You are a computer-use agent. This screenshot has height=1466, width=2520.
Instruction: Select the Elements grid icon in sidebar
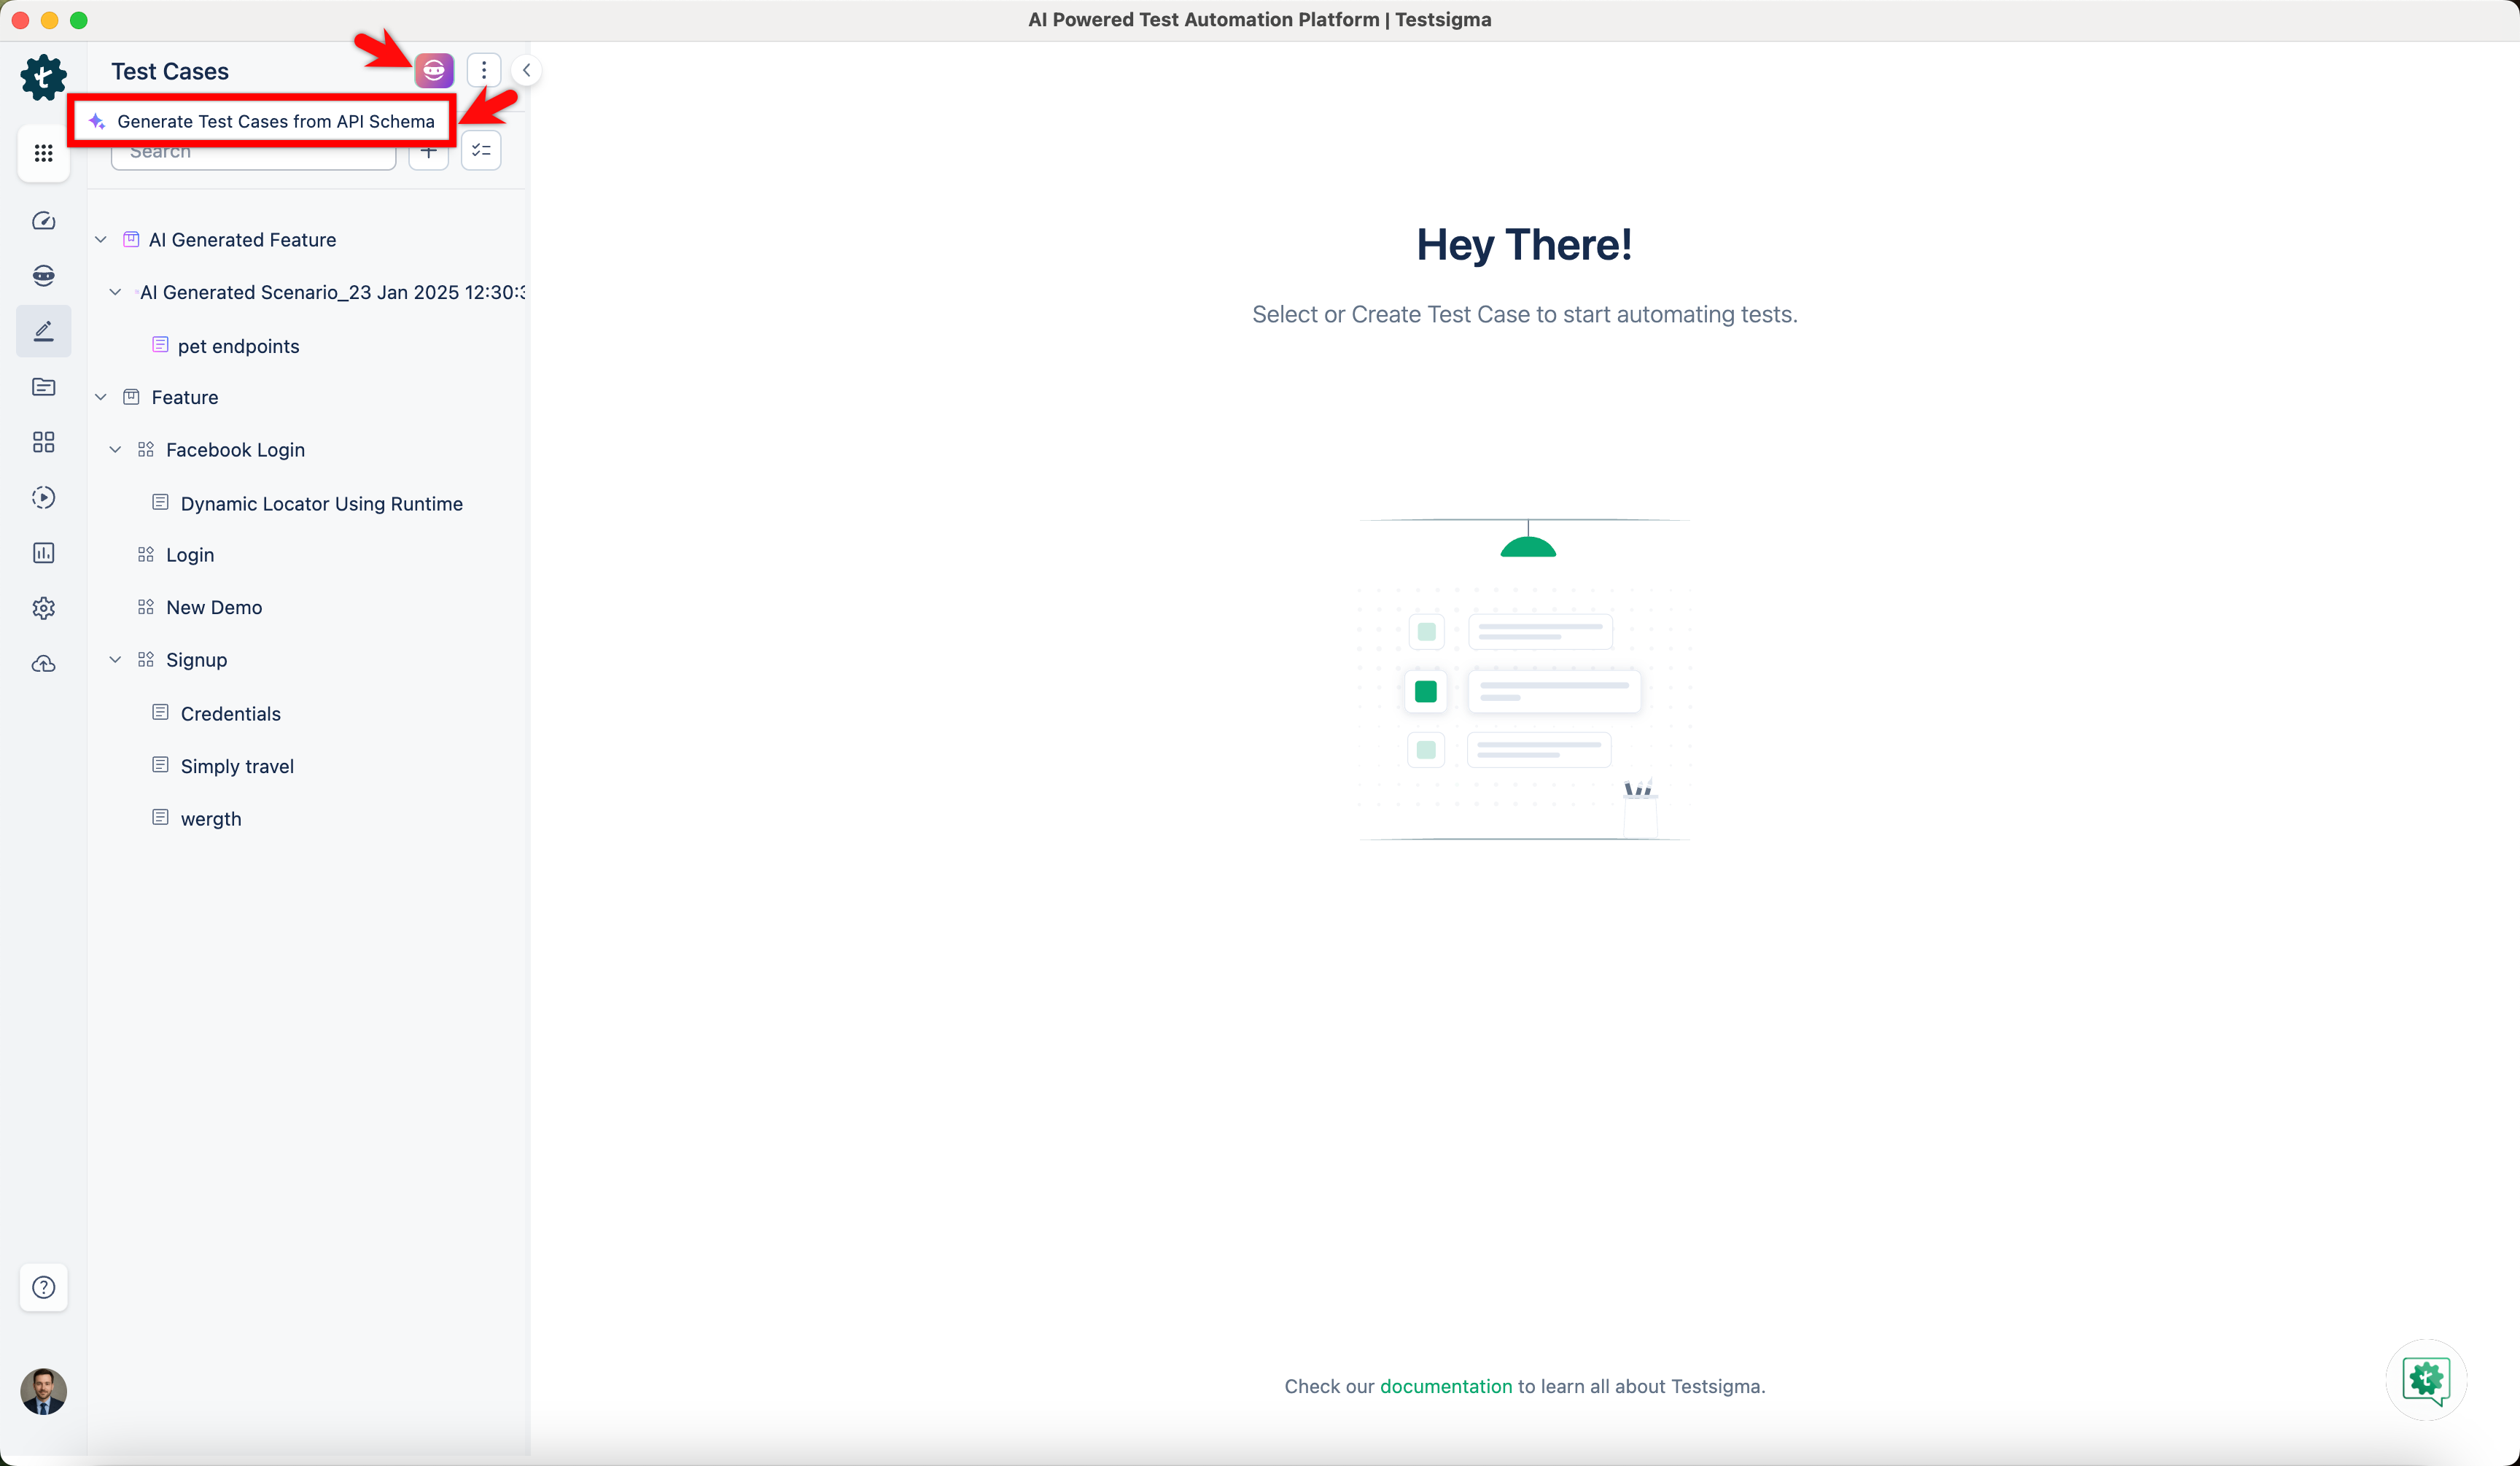(44, 441)
